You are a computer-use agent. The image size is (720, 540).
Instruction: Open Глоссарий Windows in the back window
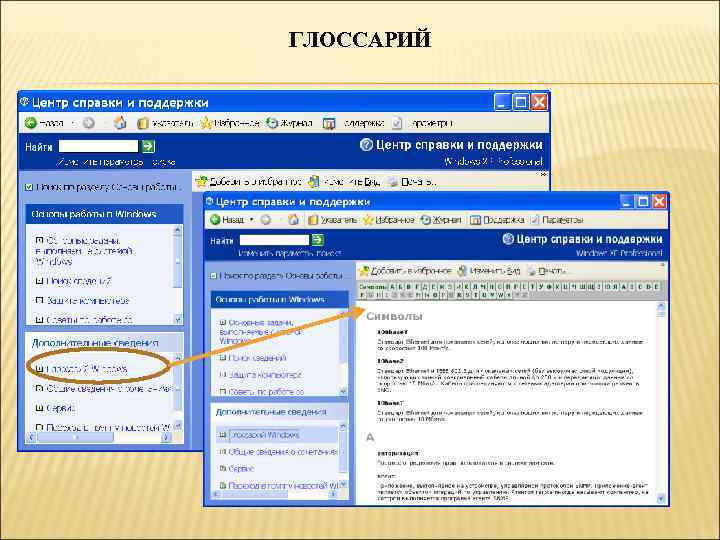[87, 369]
